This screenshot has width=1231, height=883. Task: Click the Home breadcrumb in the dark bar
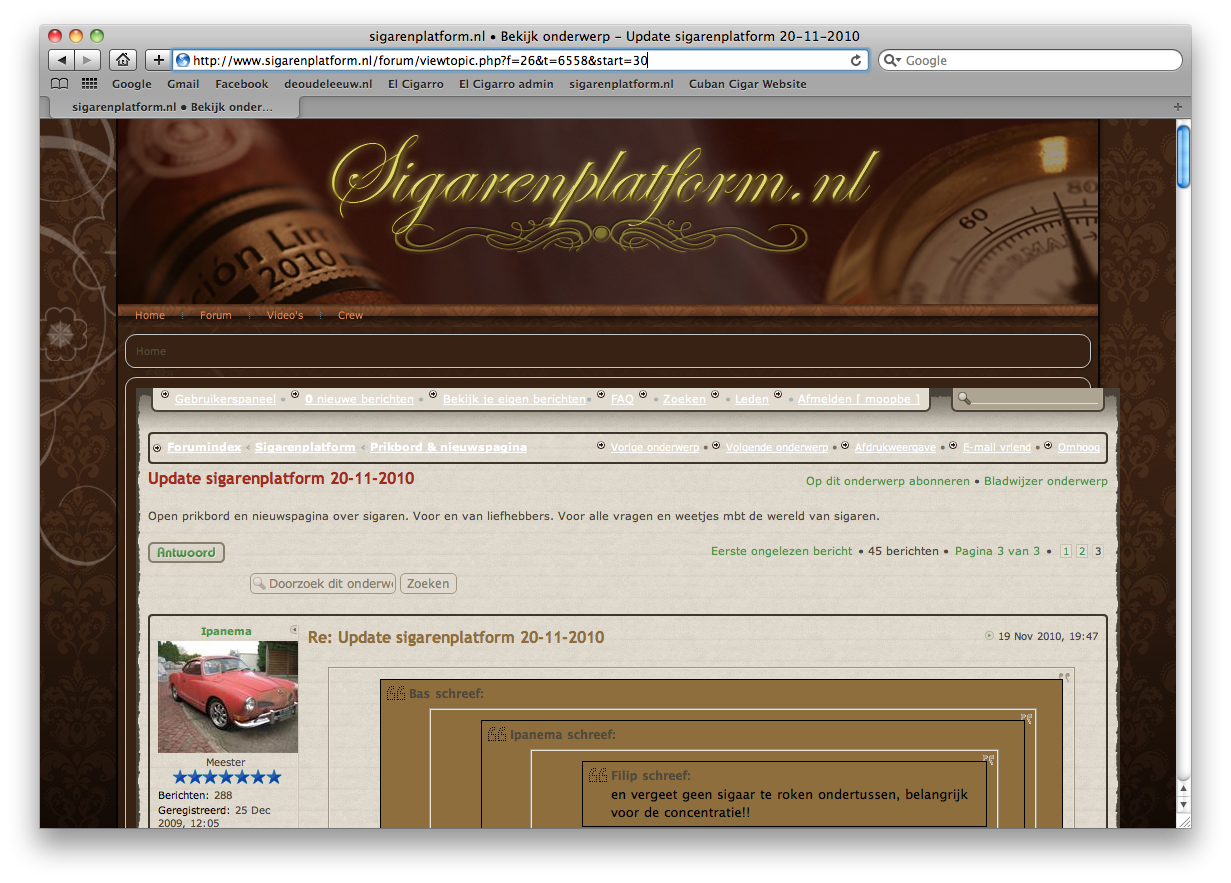coord(151,351)
